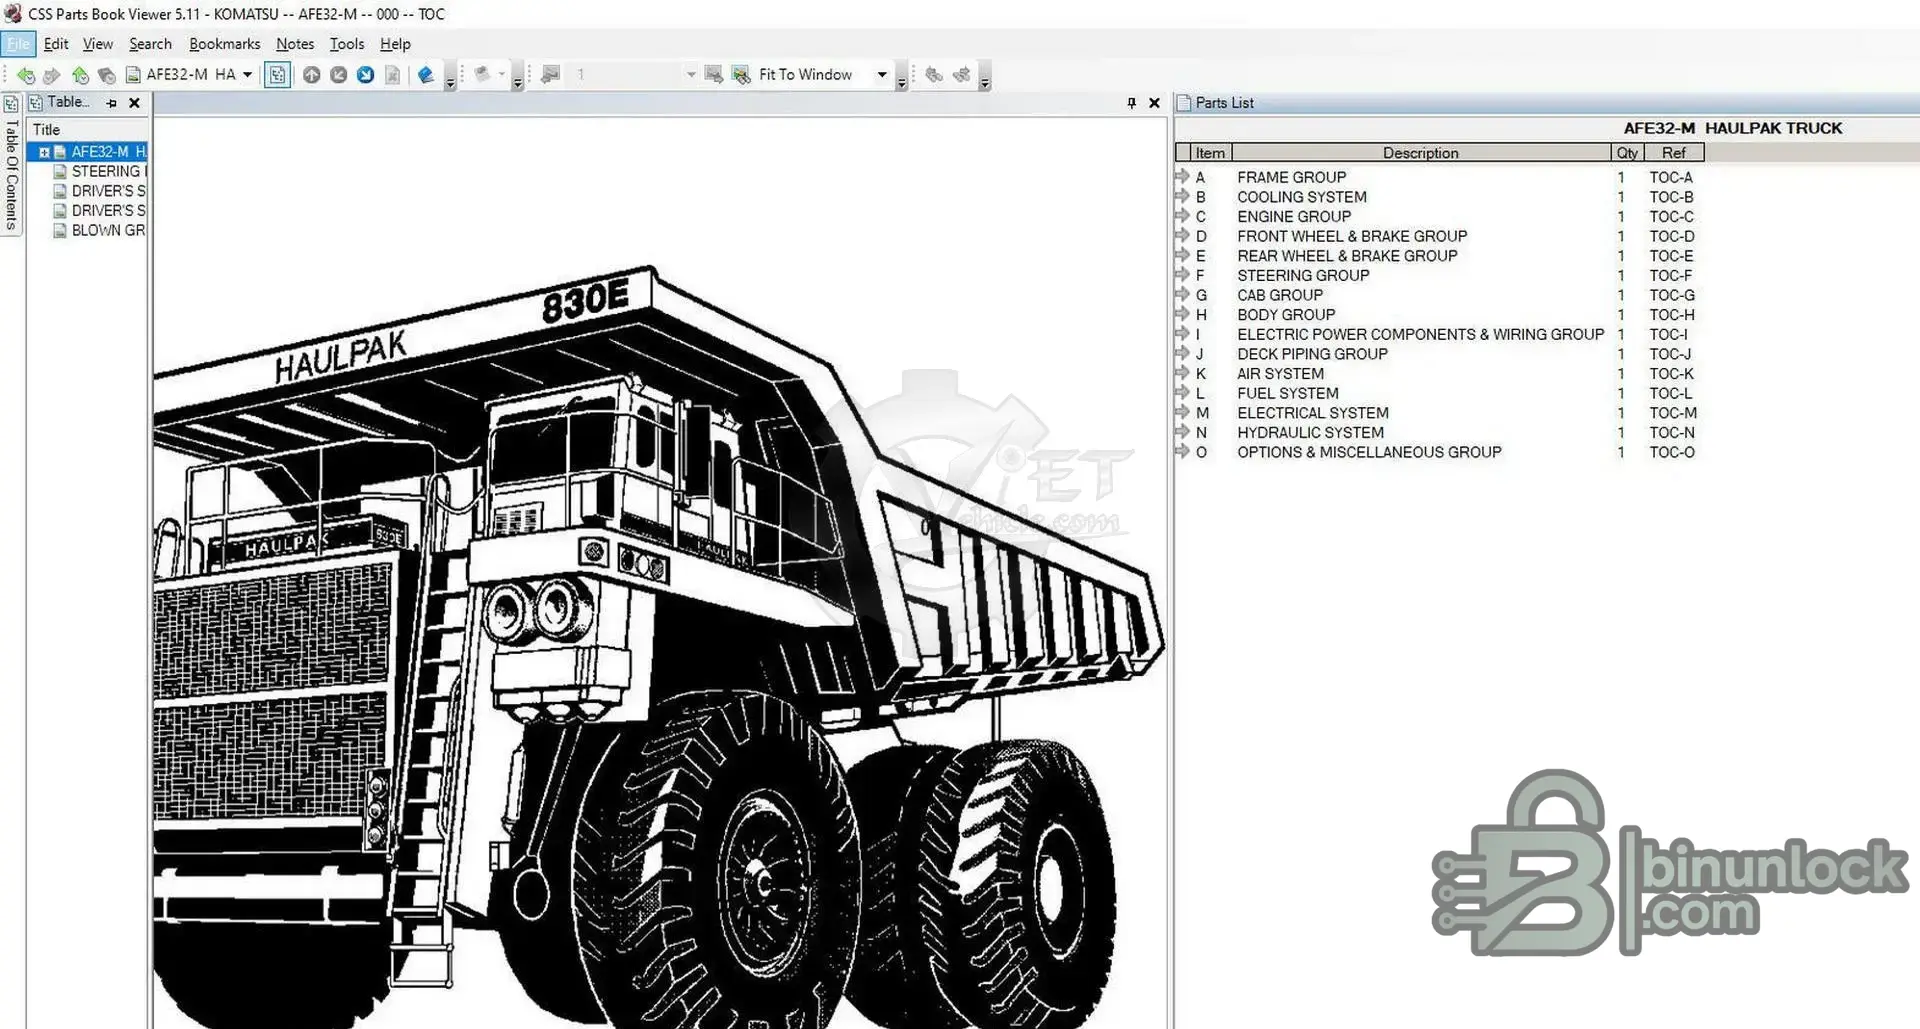Close the illustration viewer panel
This screenshot has width=1920, height=1029.
(1154, 103)
